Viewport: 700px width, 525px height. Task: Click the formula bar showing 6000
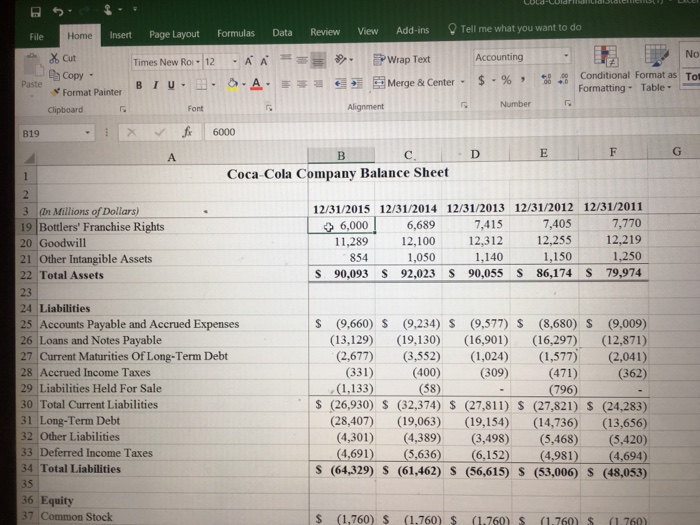tap(451, 131)
